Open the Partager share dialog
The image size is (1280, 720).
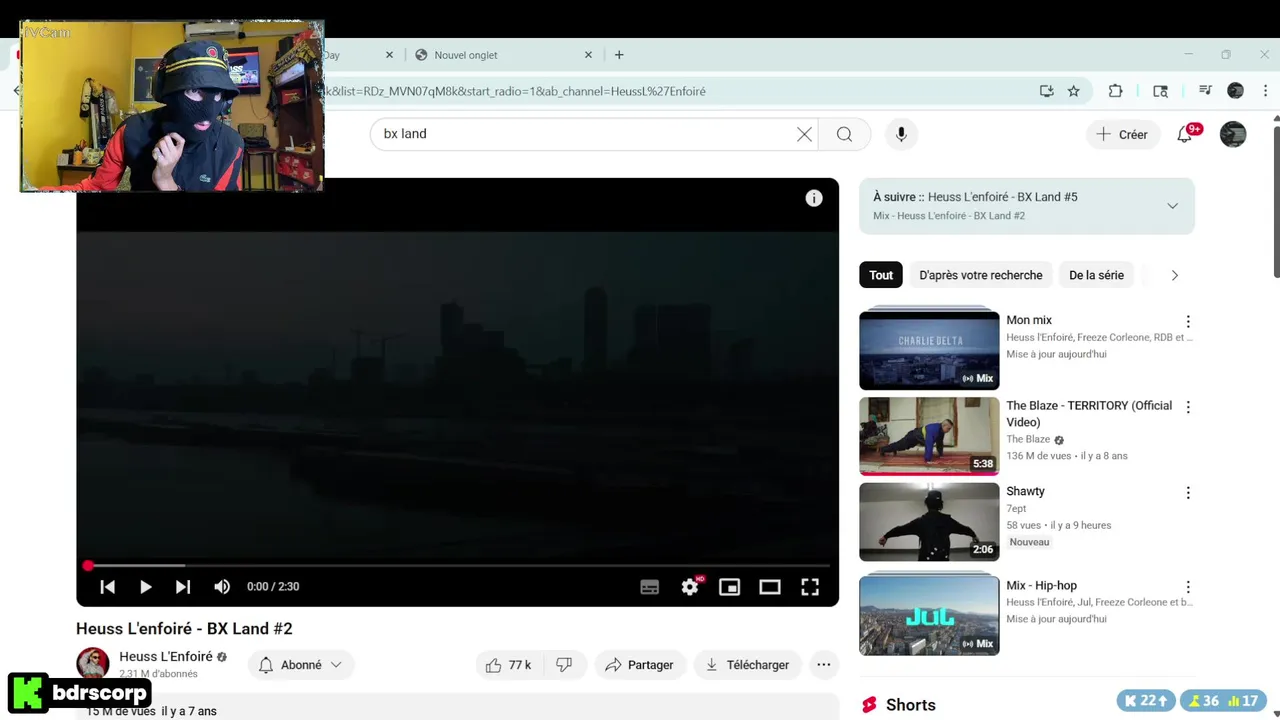point(641,665)
